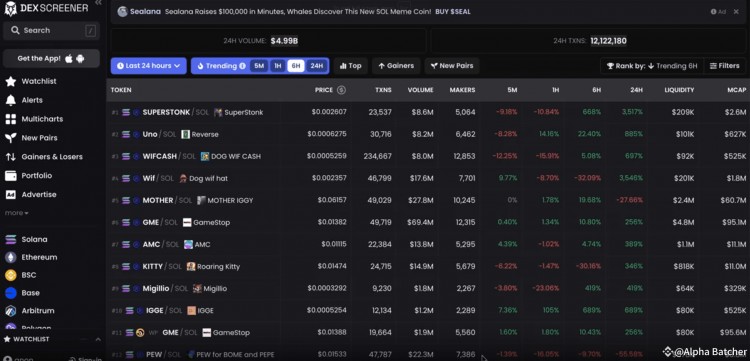Expand the more menu in sidebar
750x361 pixels.
(17, 213)
